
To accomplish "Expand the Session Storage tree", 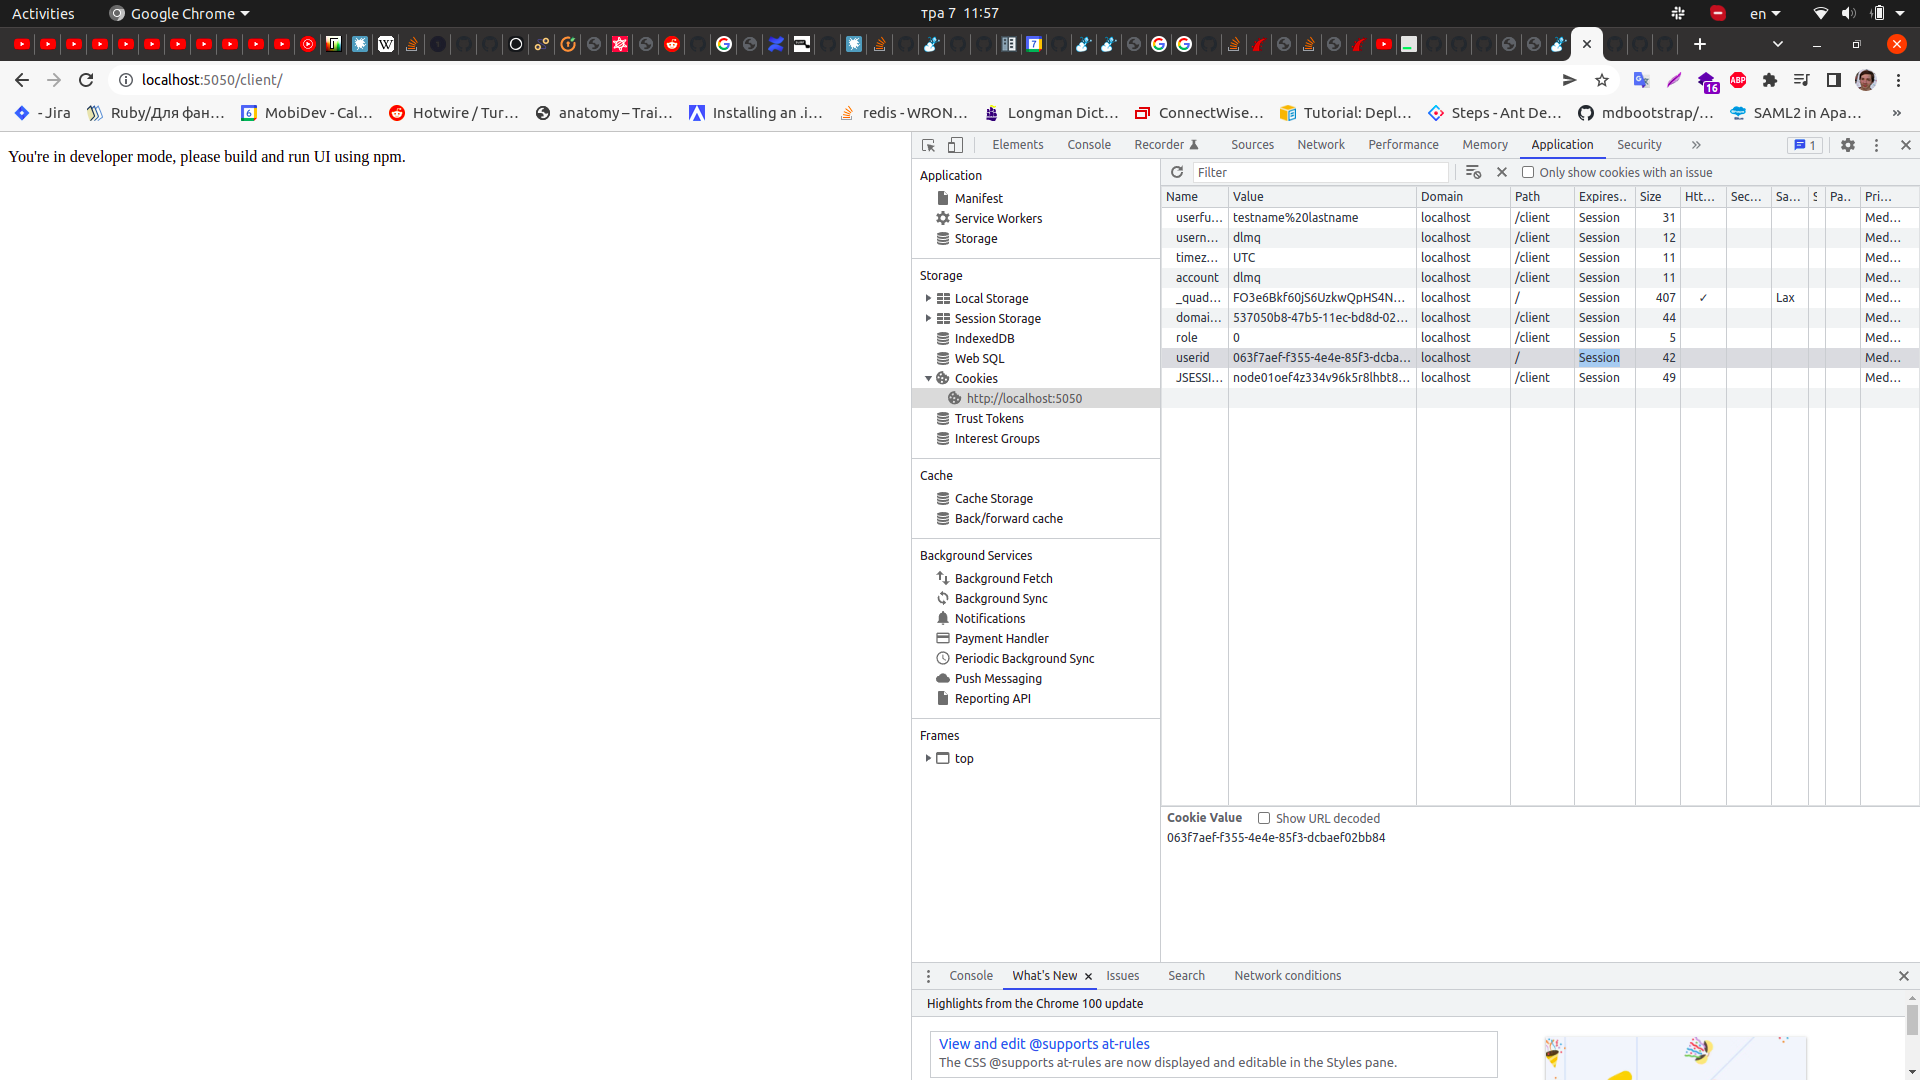I will 928,318.
